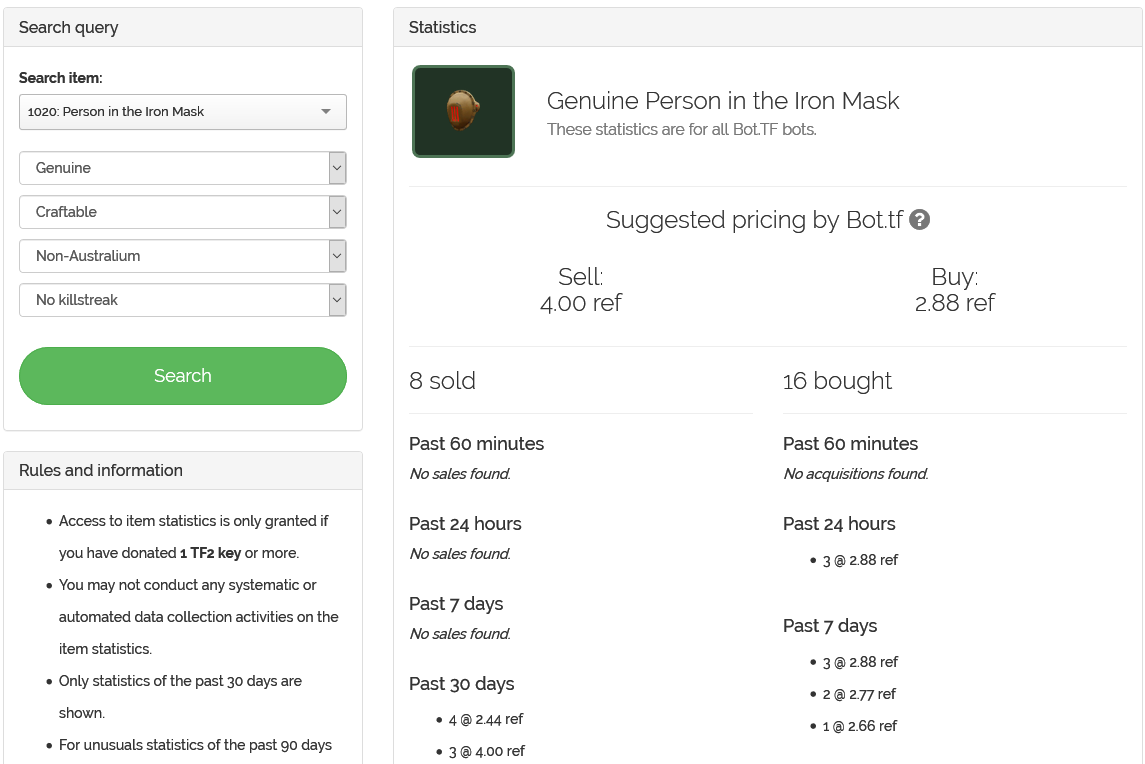Viewport: 1145px width, 764px height.
Task: Expand the Non-Australium dropdown
Action: coord(183,256)
